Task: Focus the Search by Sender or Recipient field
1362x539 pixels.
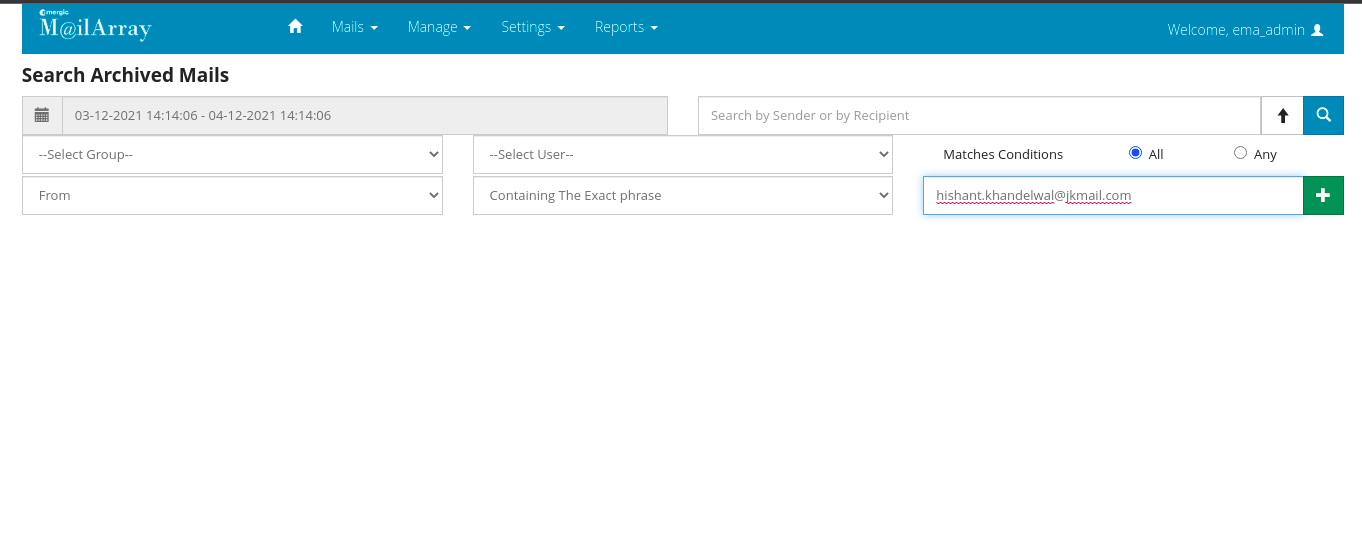Action: 979,115
